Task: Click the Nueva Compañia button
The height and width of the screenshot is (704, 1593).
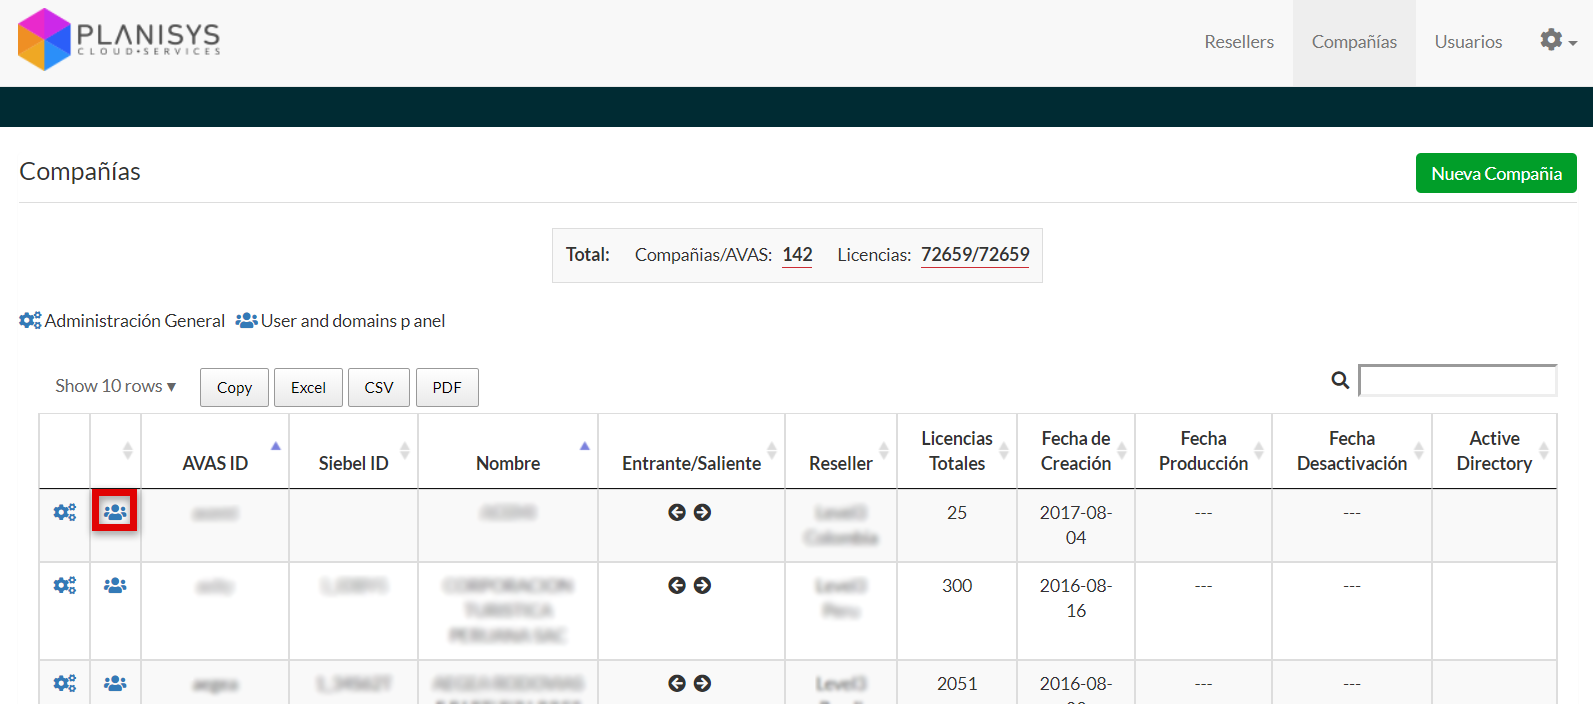Action: [1496, 173]
